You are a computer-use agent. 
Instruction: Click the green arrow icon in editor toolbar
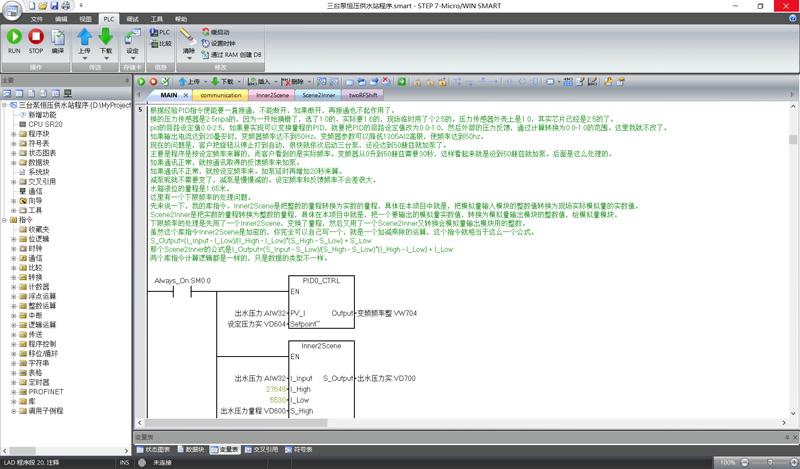(402, 82)
